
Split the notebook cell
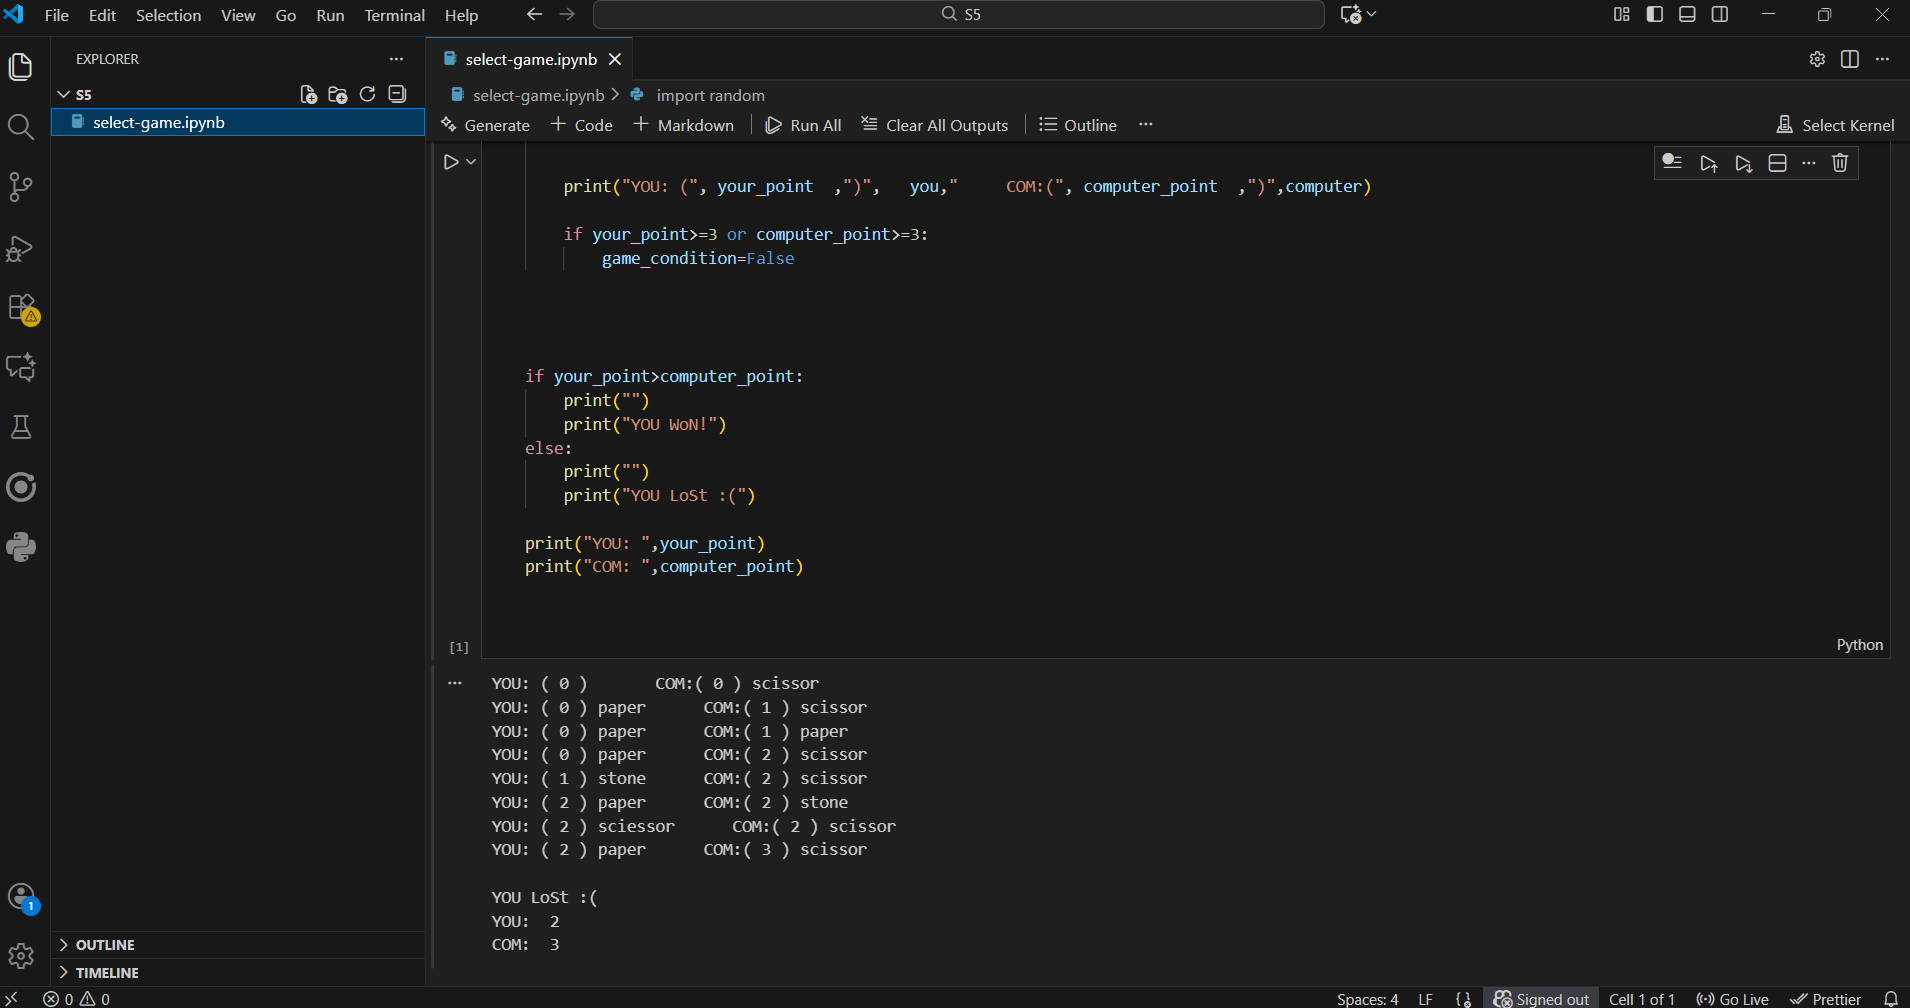point(1777,163)
